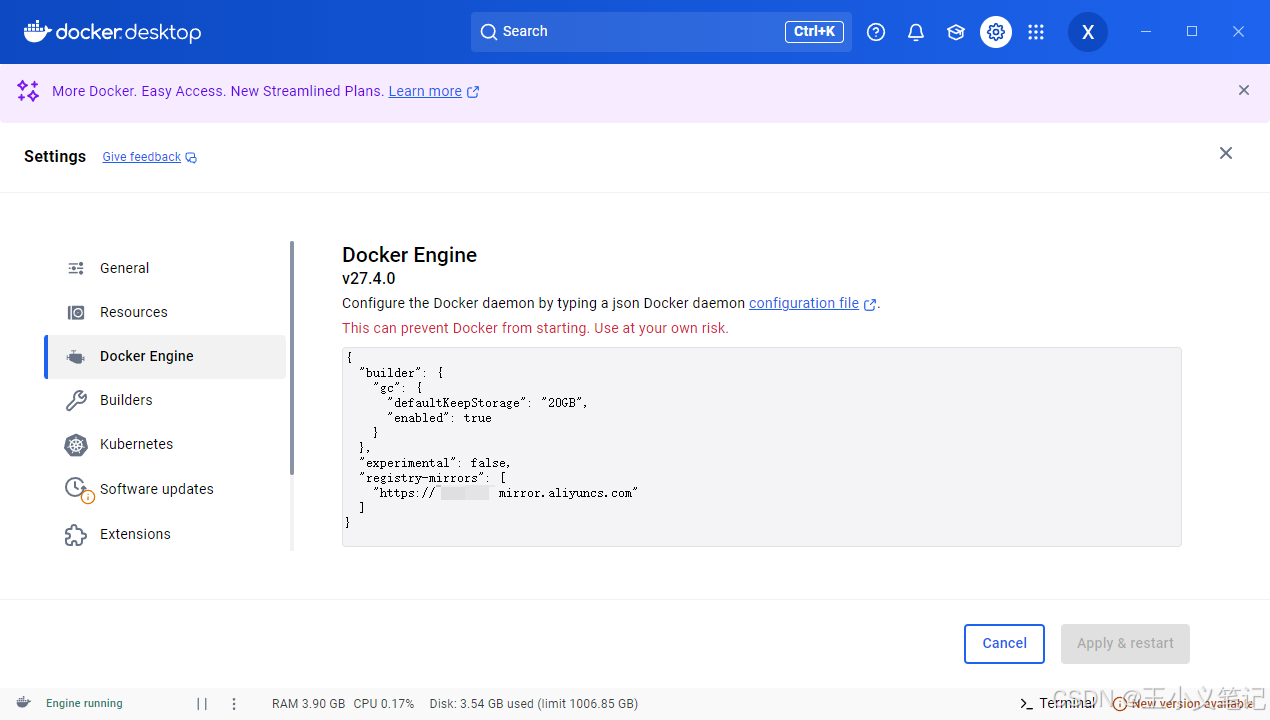Click the settings gear icon in header
1270x720 pixels.
996,32
